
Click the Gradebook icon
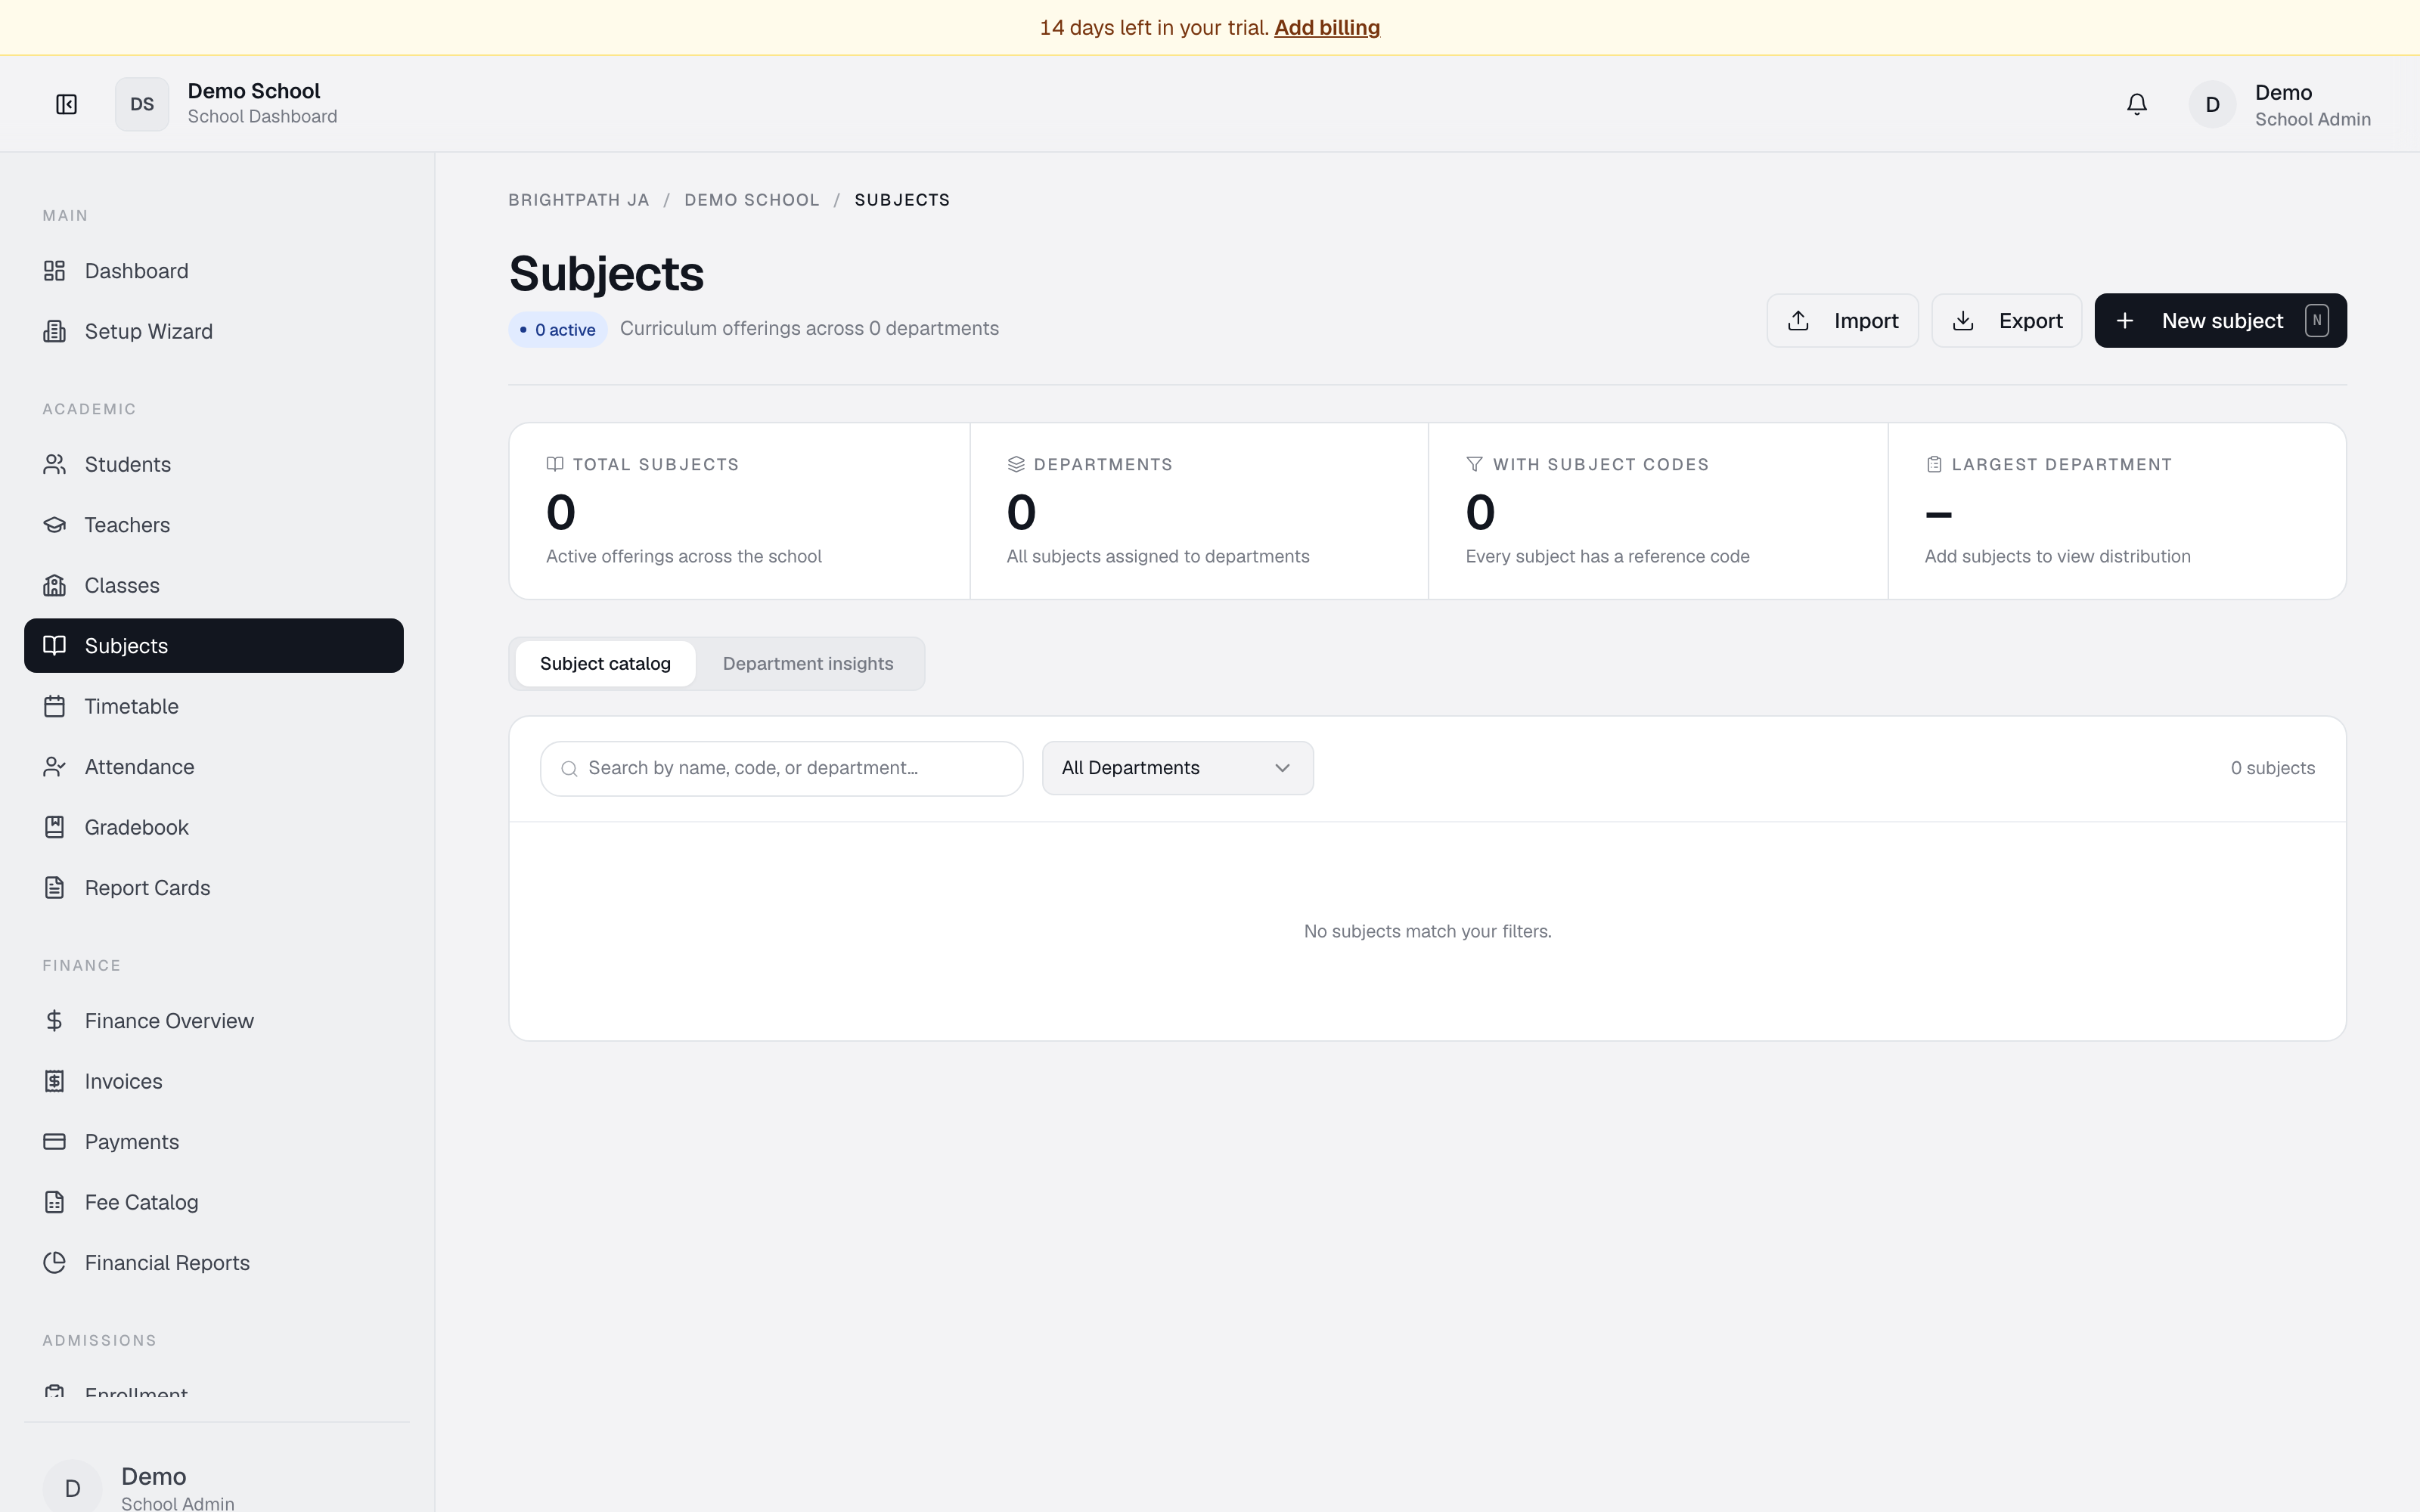(55, 827)
